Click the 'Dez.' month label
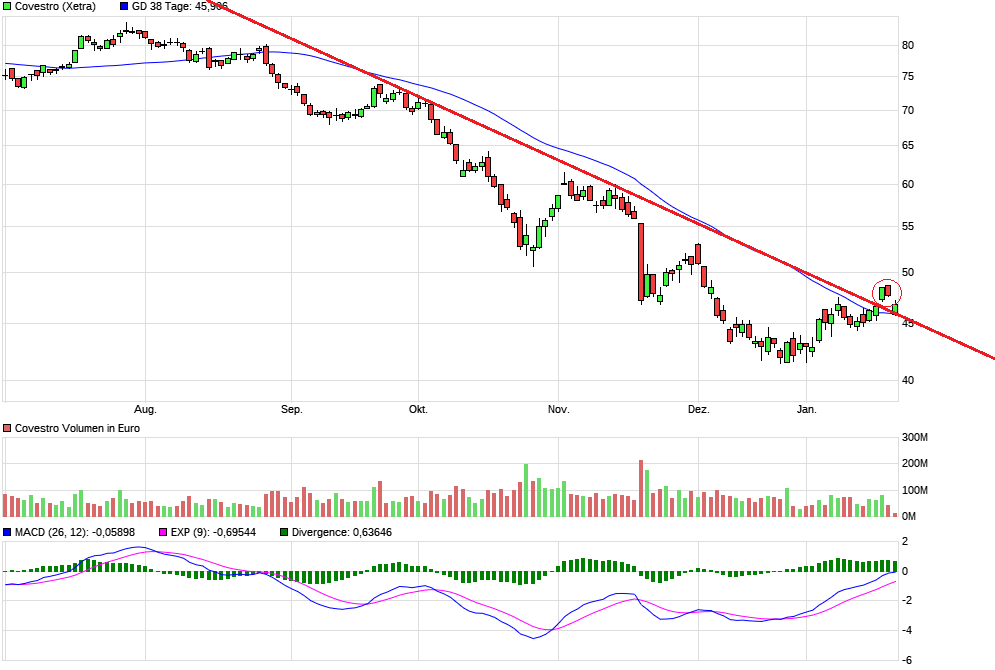995x670 pixels. (699, 409)
